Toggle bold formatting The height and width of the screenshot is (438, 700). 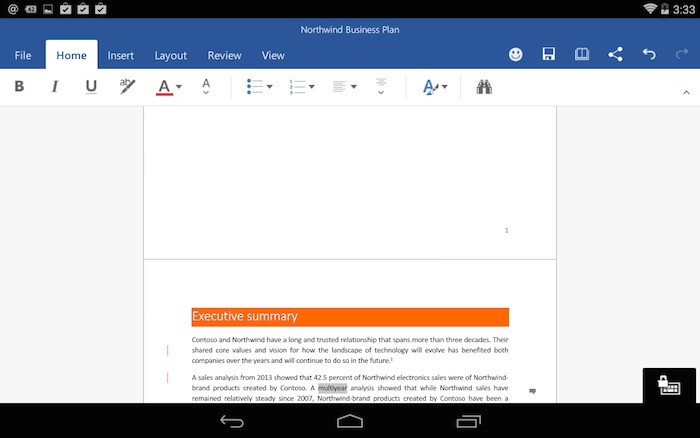(x=19, y=87)
